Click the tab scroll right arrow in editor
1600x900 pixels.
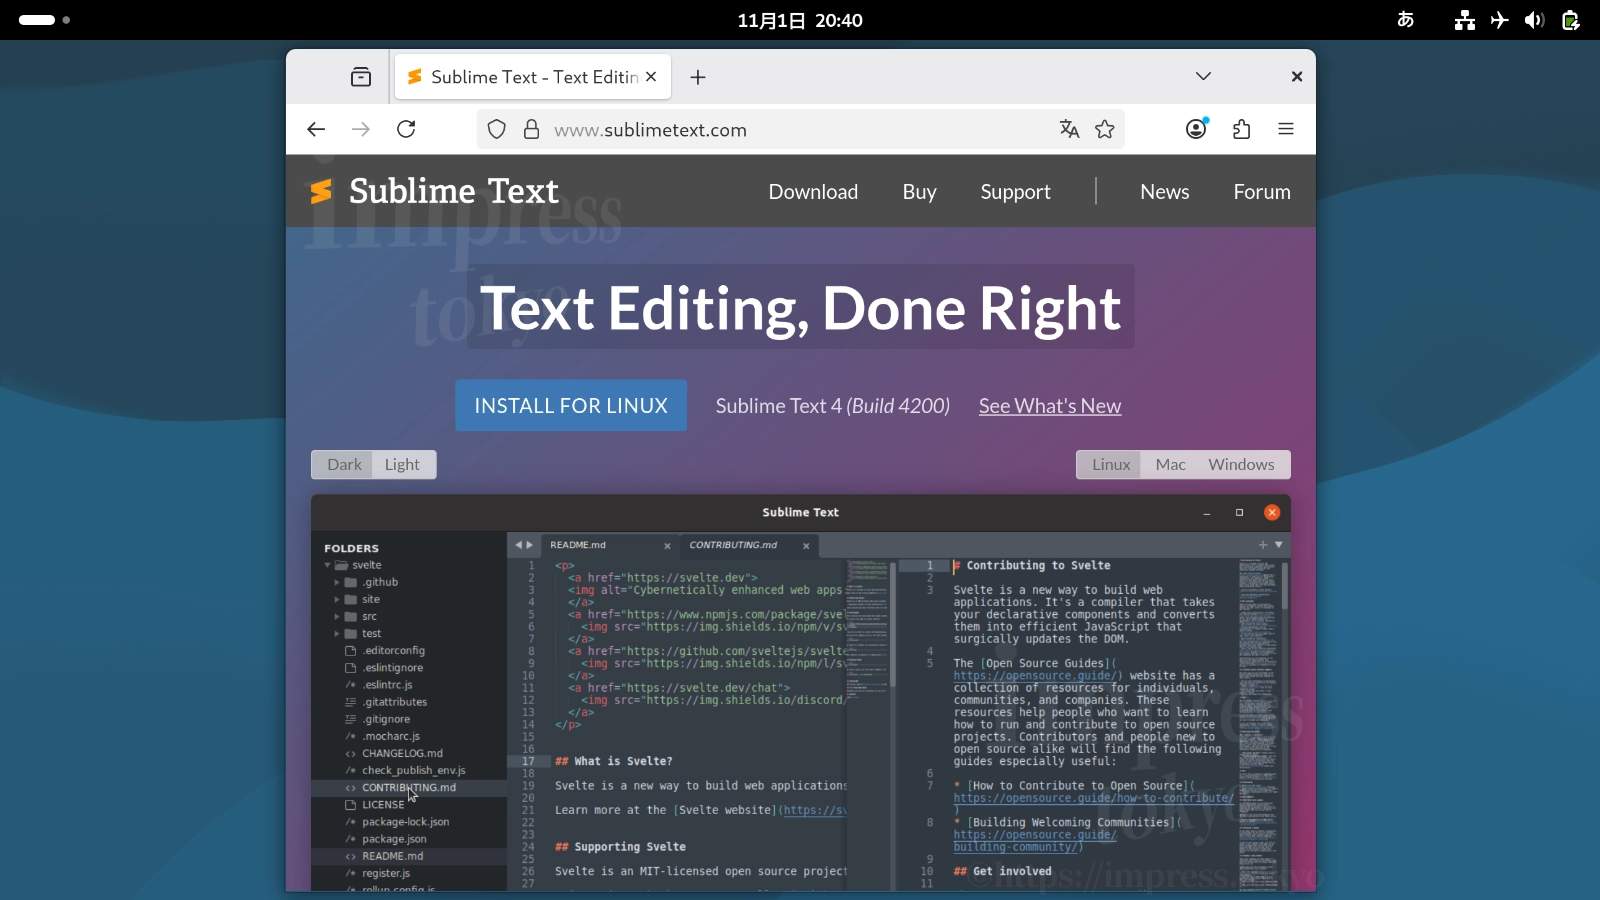(x=530, y=545)
